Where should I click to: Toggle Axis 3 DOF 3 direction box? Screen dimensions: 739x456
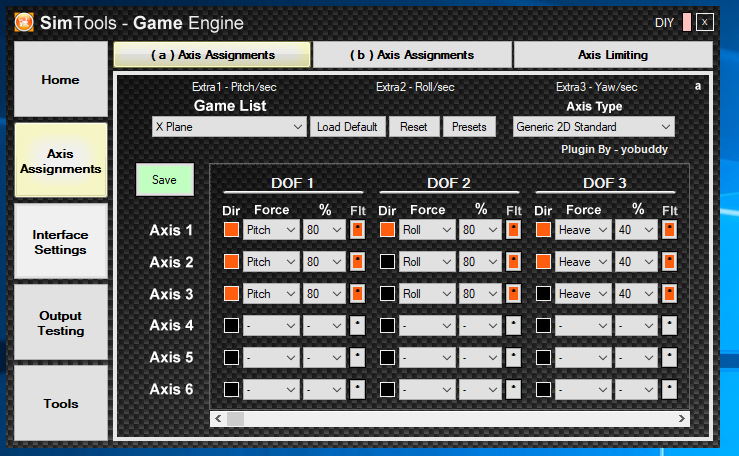(x=543, y=294)
